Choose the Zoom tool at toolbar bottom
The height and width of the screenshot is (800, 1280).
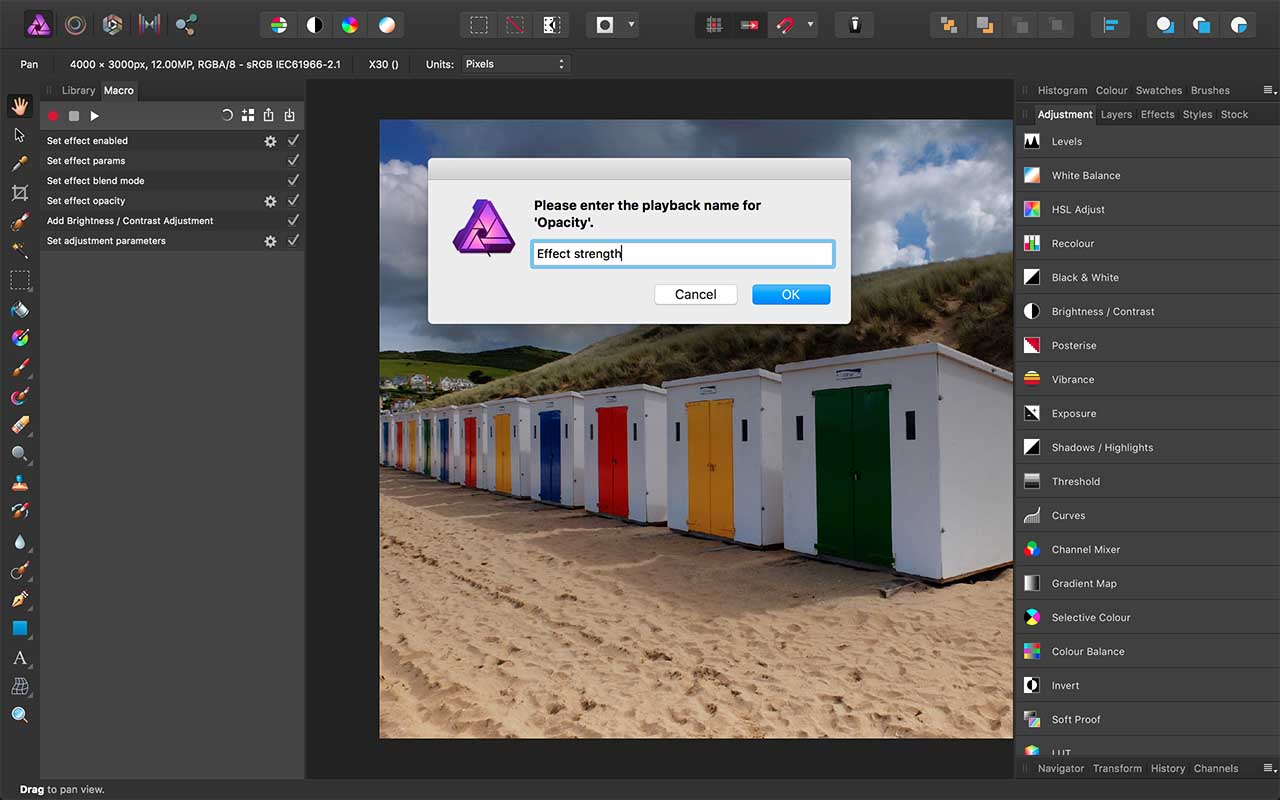click(20, 715)
